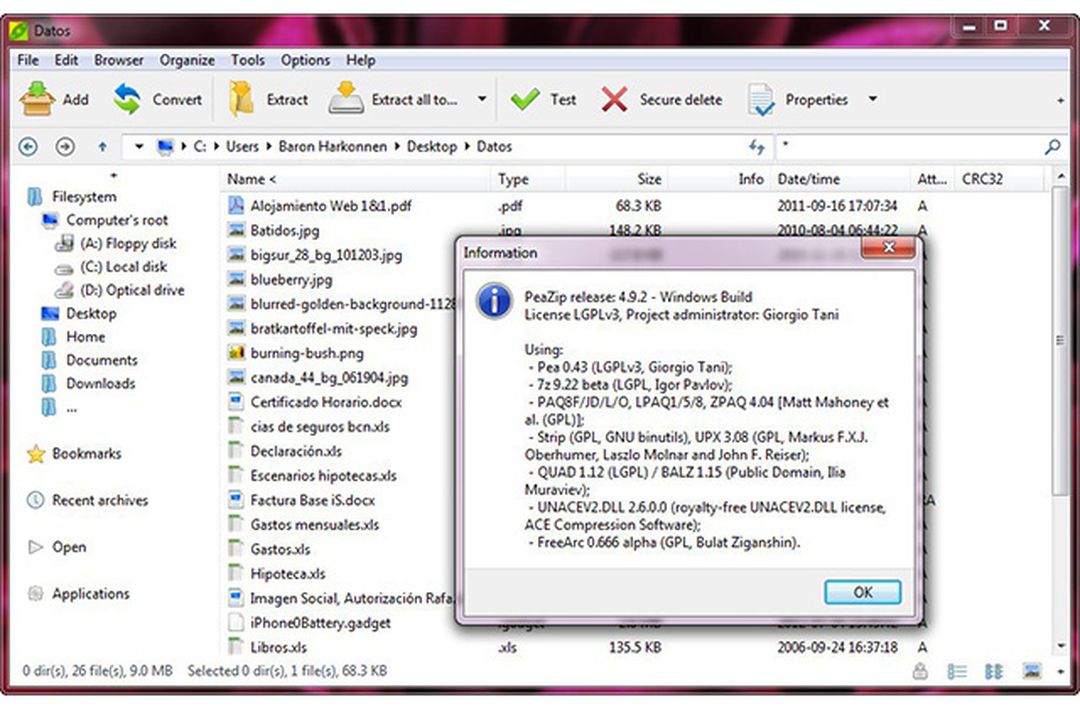Open the Extract all to dropdown arrow
The height and width of the screenshot is (709, 1080).
click(482, 99)
